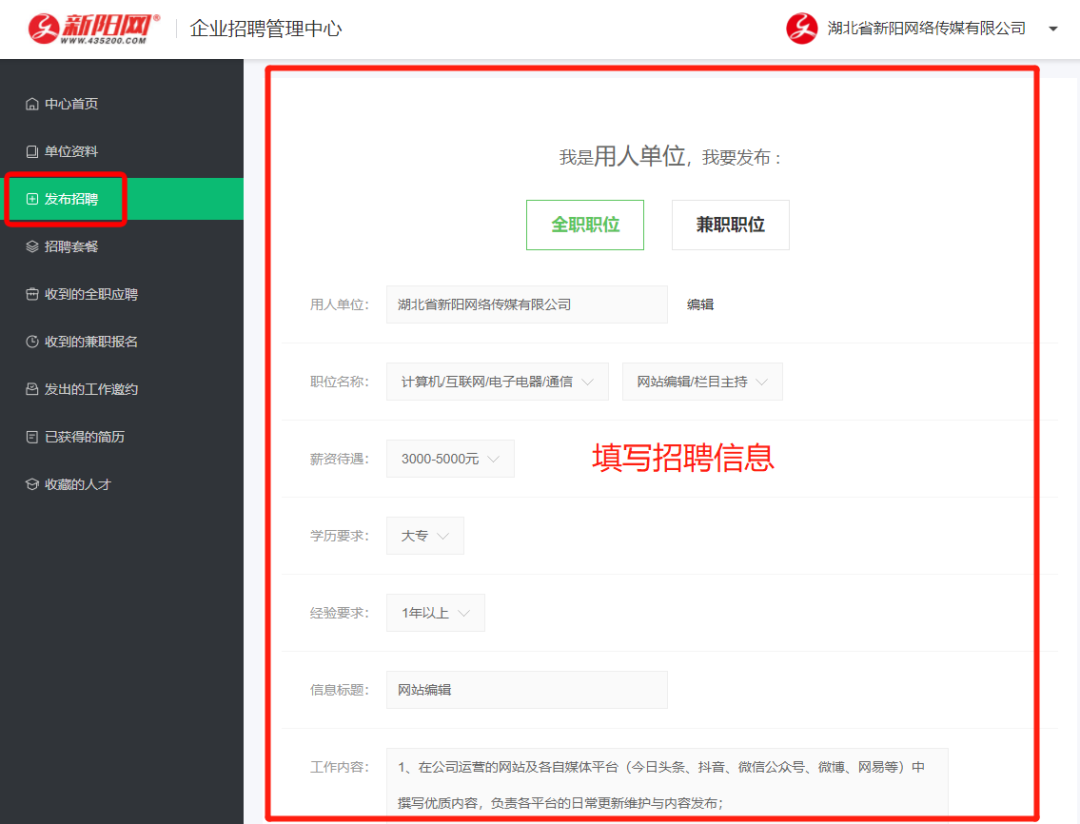
Task: Expand the 网站编辑/栏目主持 position dropdown
Action: click(x=702, y=381)
